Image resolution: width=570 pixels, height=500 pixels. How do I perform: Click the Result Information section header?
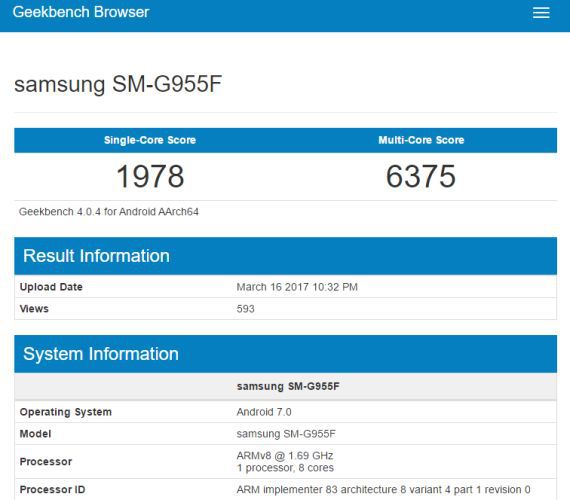click(285, 256)
